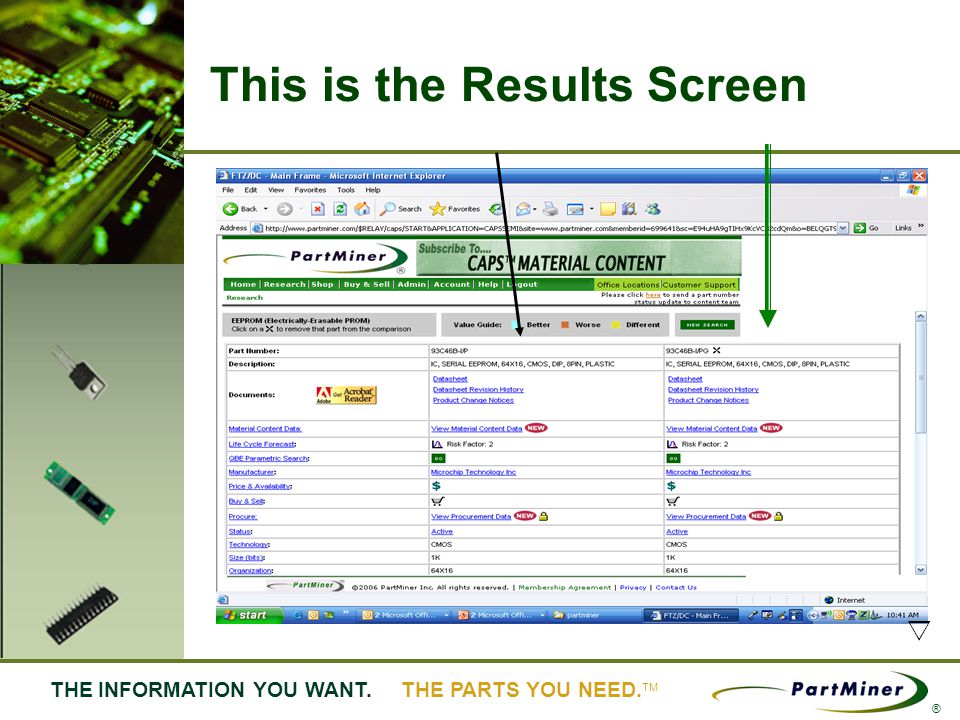This screenshot has width=960, height=720.
Task: Open the Search magnifier in IE toolbar
Action: tap(400, 209)
